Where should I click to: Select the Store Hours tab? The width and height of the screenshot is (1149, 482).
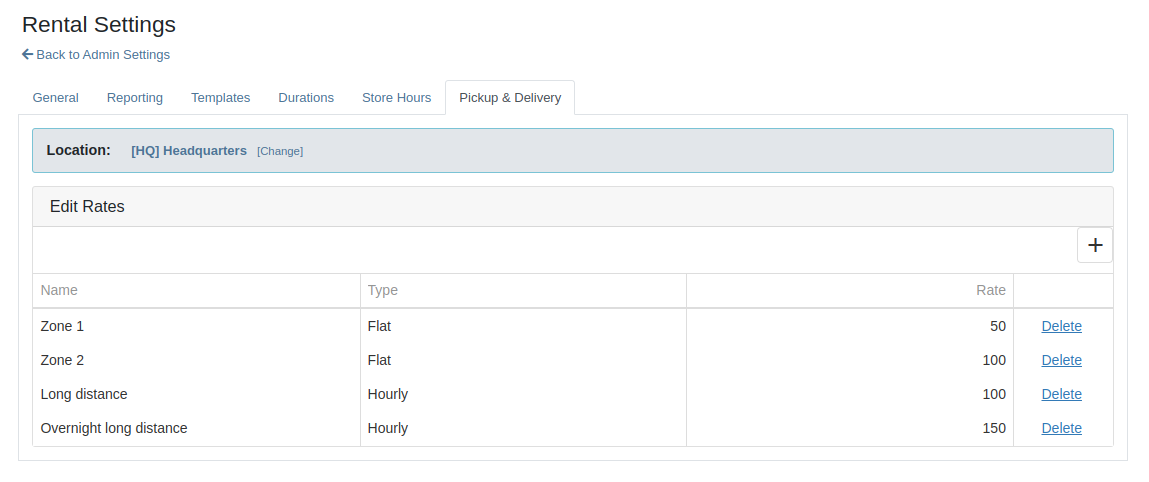point(396,97)
